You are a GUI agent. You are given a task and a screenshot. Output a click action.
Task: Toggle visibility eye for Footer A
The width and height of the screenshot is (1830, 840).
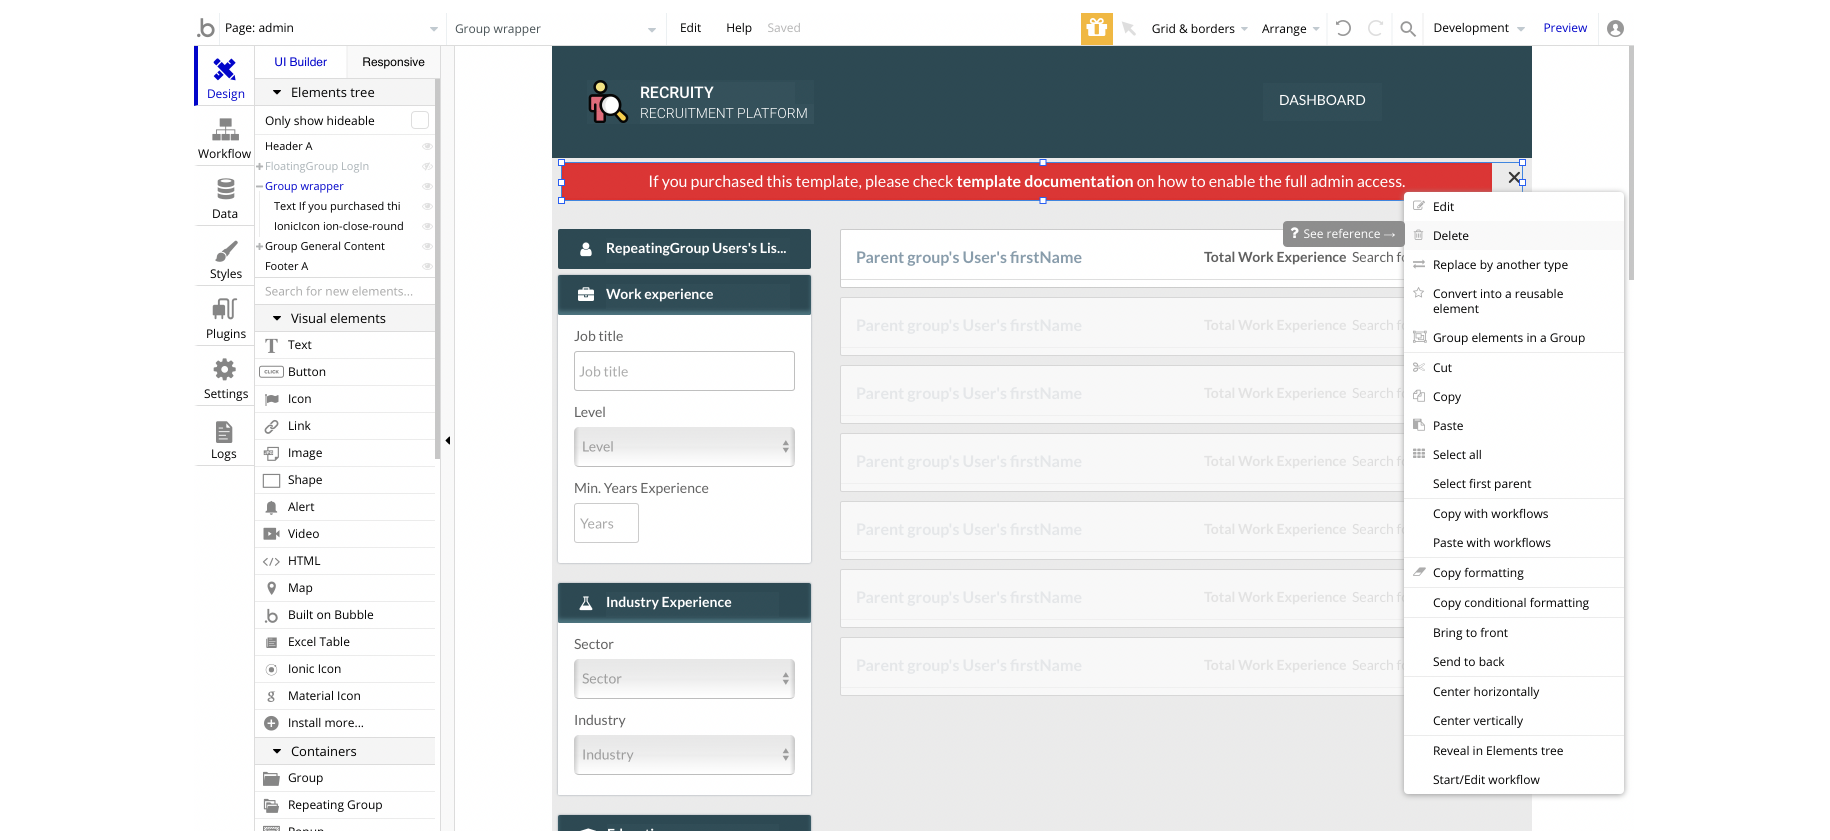[x=427, y=266]
